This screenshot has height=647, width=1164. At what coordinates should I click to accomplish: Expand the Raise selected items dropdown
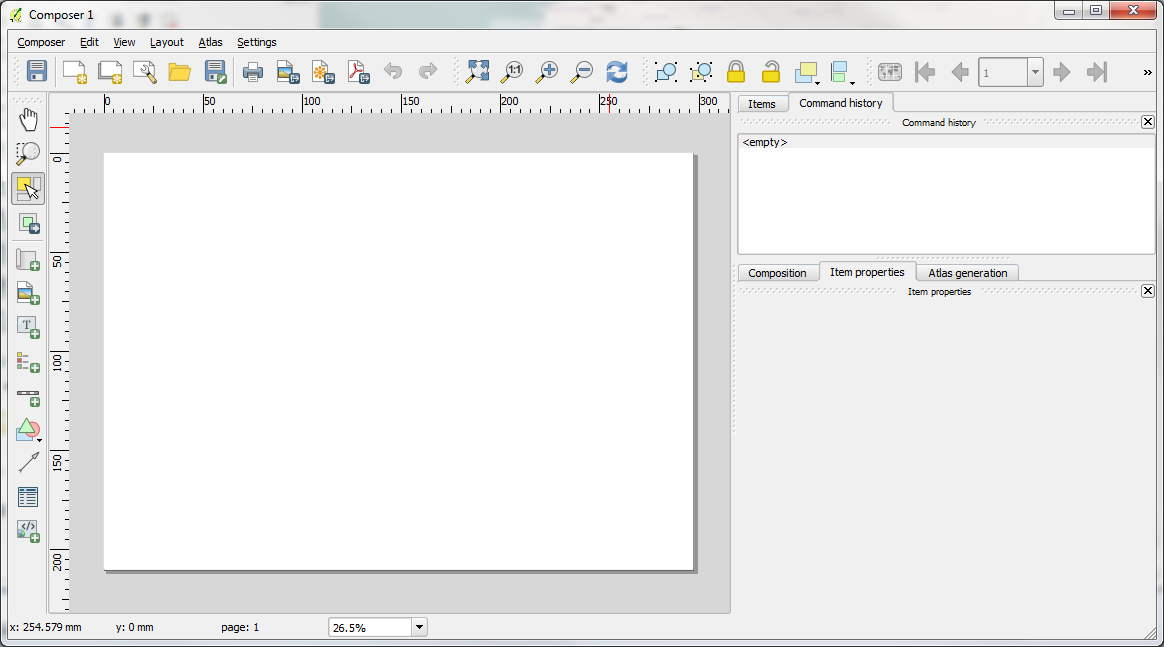pos(817,81)
